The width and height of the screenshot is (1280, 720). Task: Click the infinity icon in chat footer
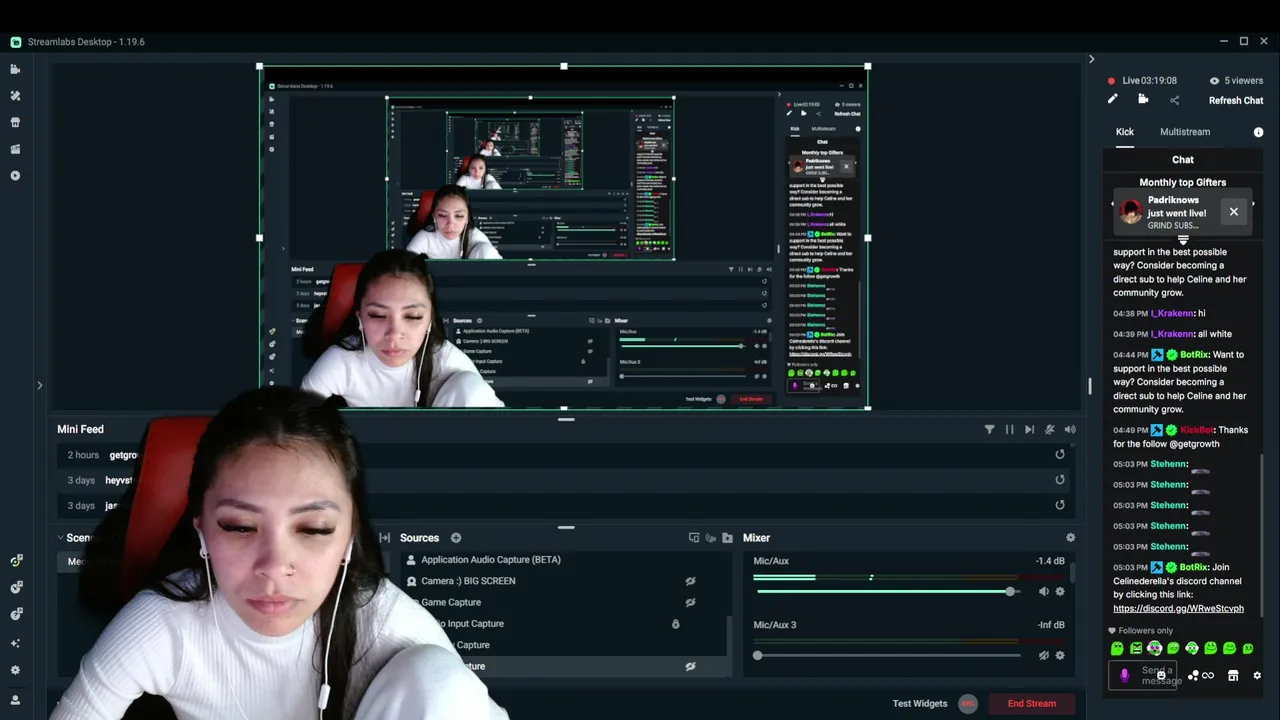(x=1208, y=676)
